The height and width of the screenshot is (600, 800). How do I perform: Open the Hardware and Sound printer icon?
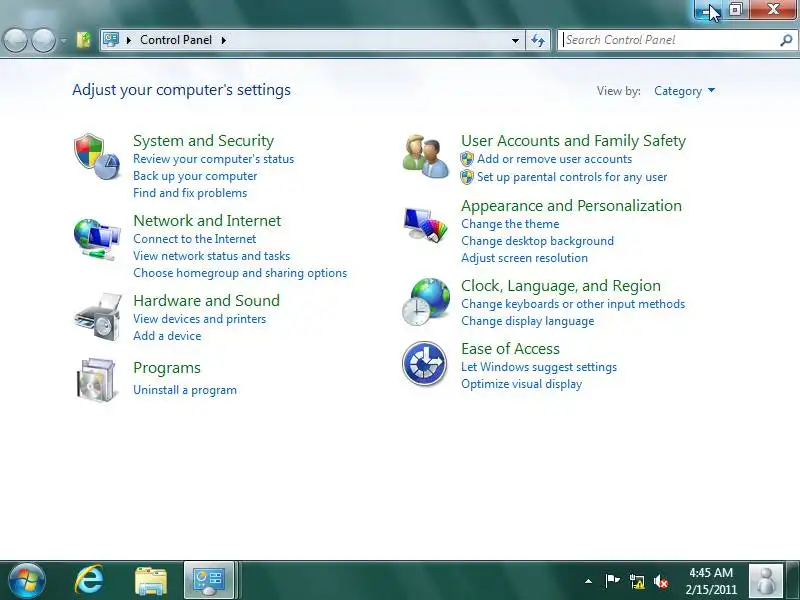pyautogui.click(x=98, y=317)
